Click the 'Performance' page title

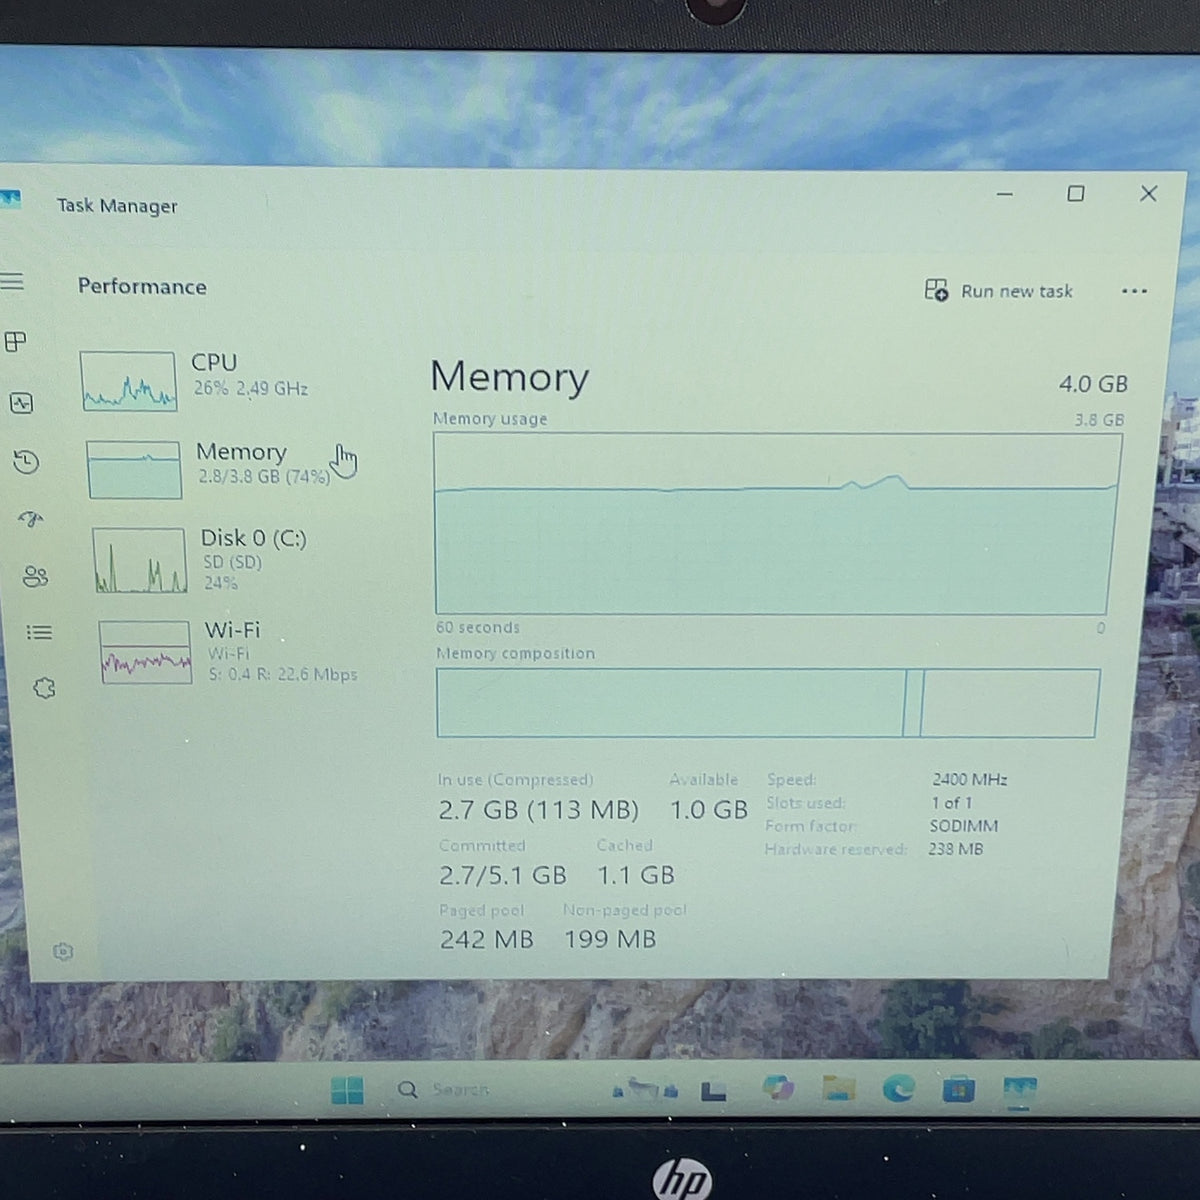(142, 287)
